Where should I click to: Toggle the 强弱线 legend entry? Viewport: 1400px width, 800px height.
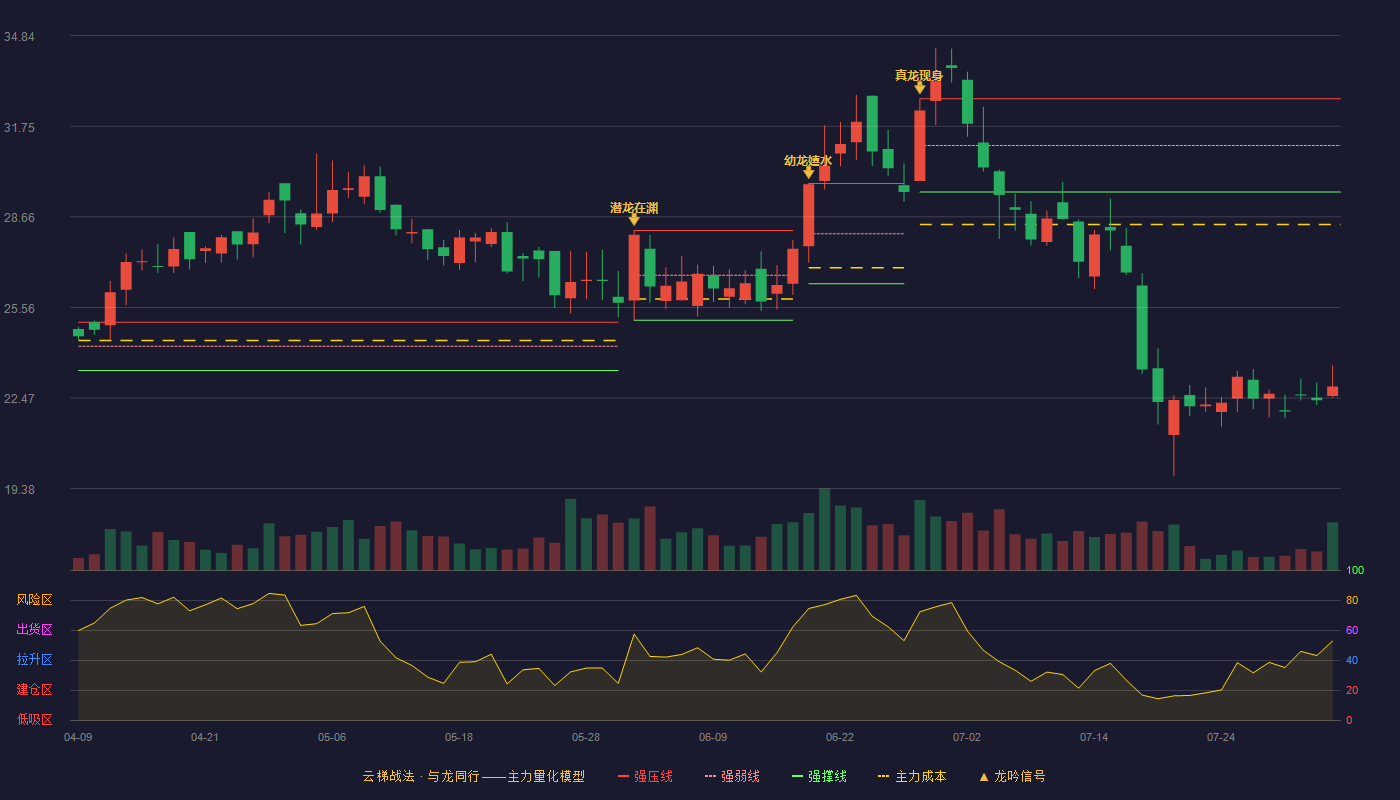(x=732, y=776)
